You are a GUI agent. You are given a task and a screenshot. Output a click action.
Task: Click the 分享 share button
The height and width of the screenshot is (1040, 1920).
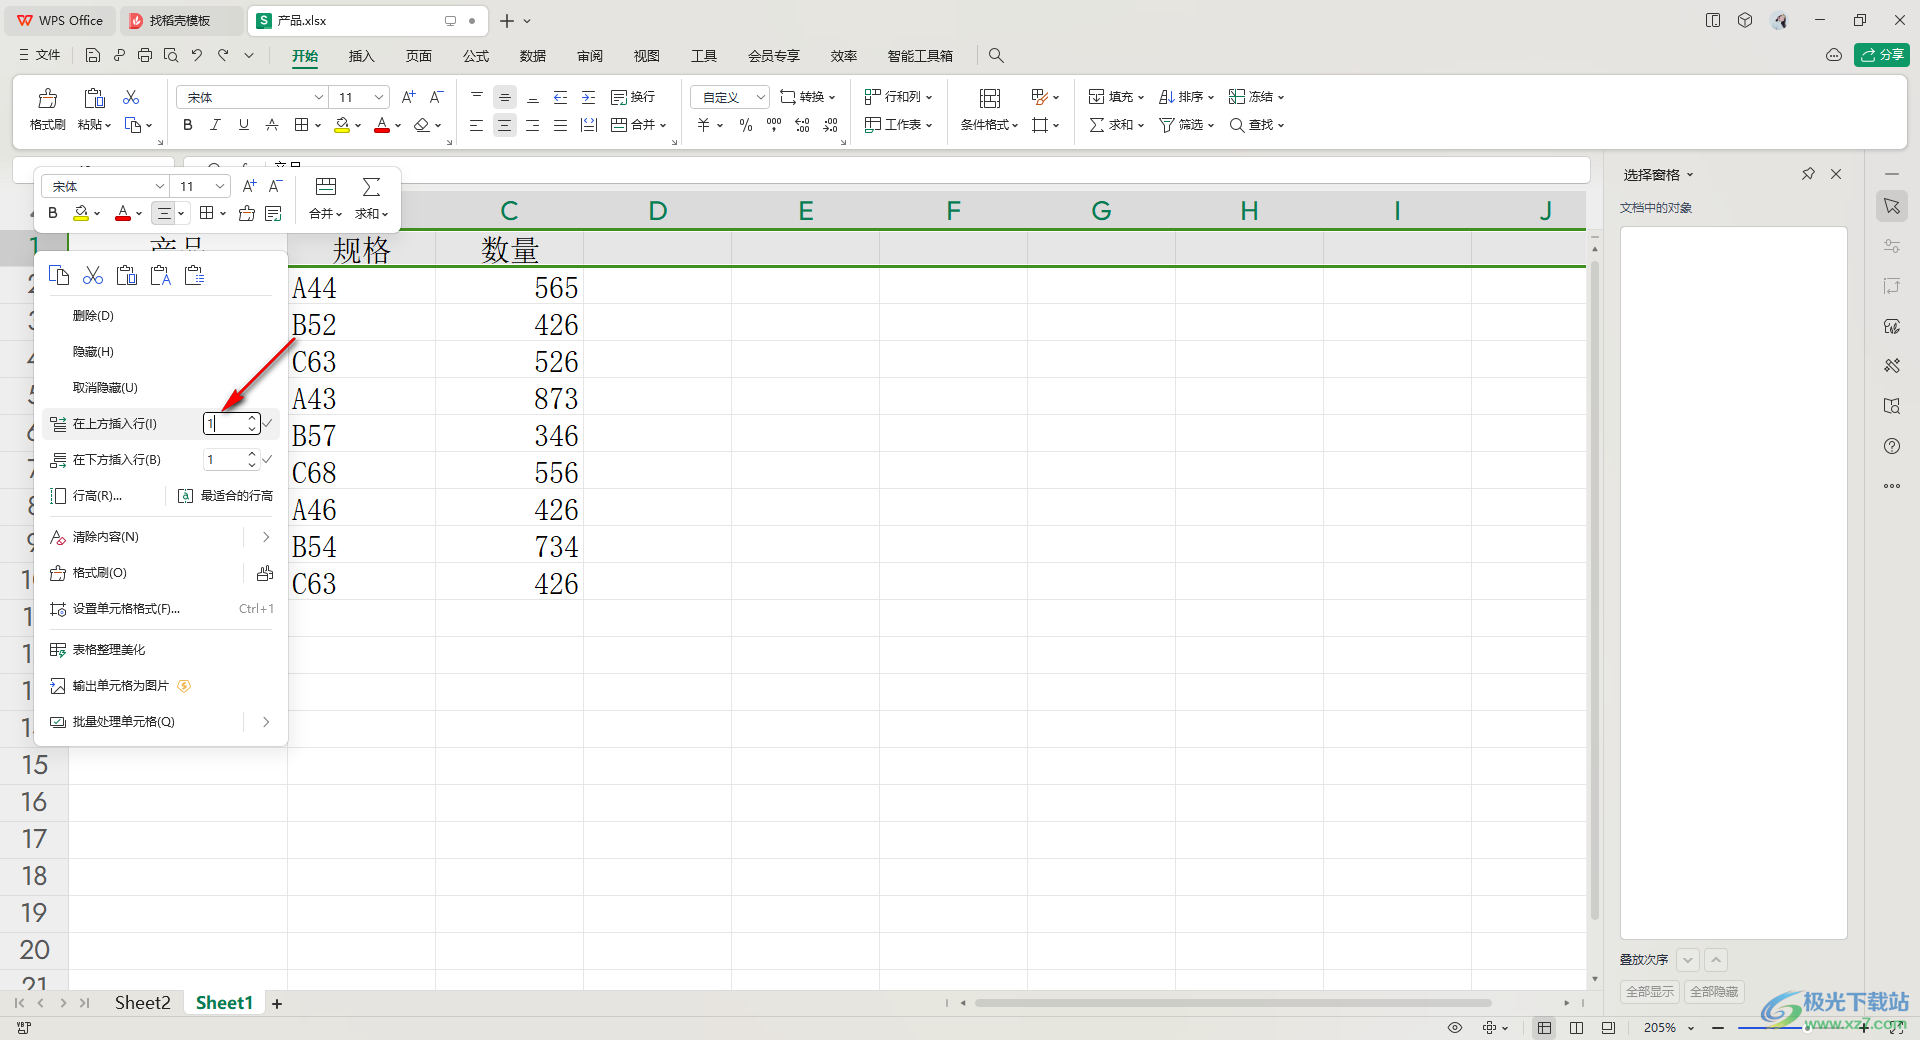[x=1881, y=55]
